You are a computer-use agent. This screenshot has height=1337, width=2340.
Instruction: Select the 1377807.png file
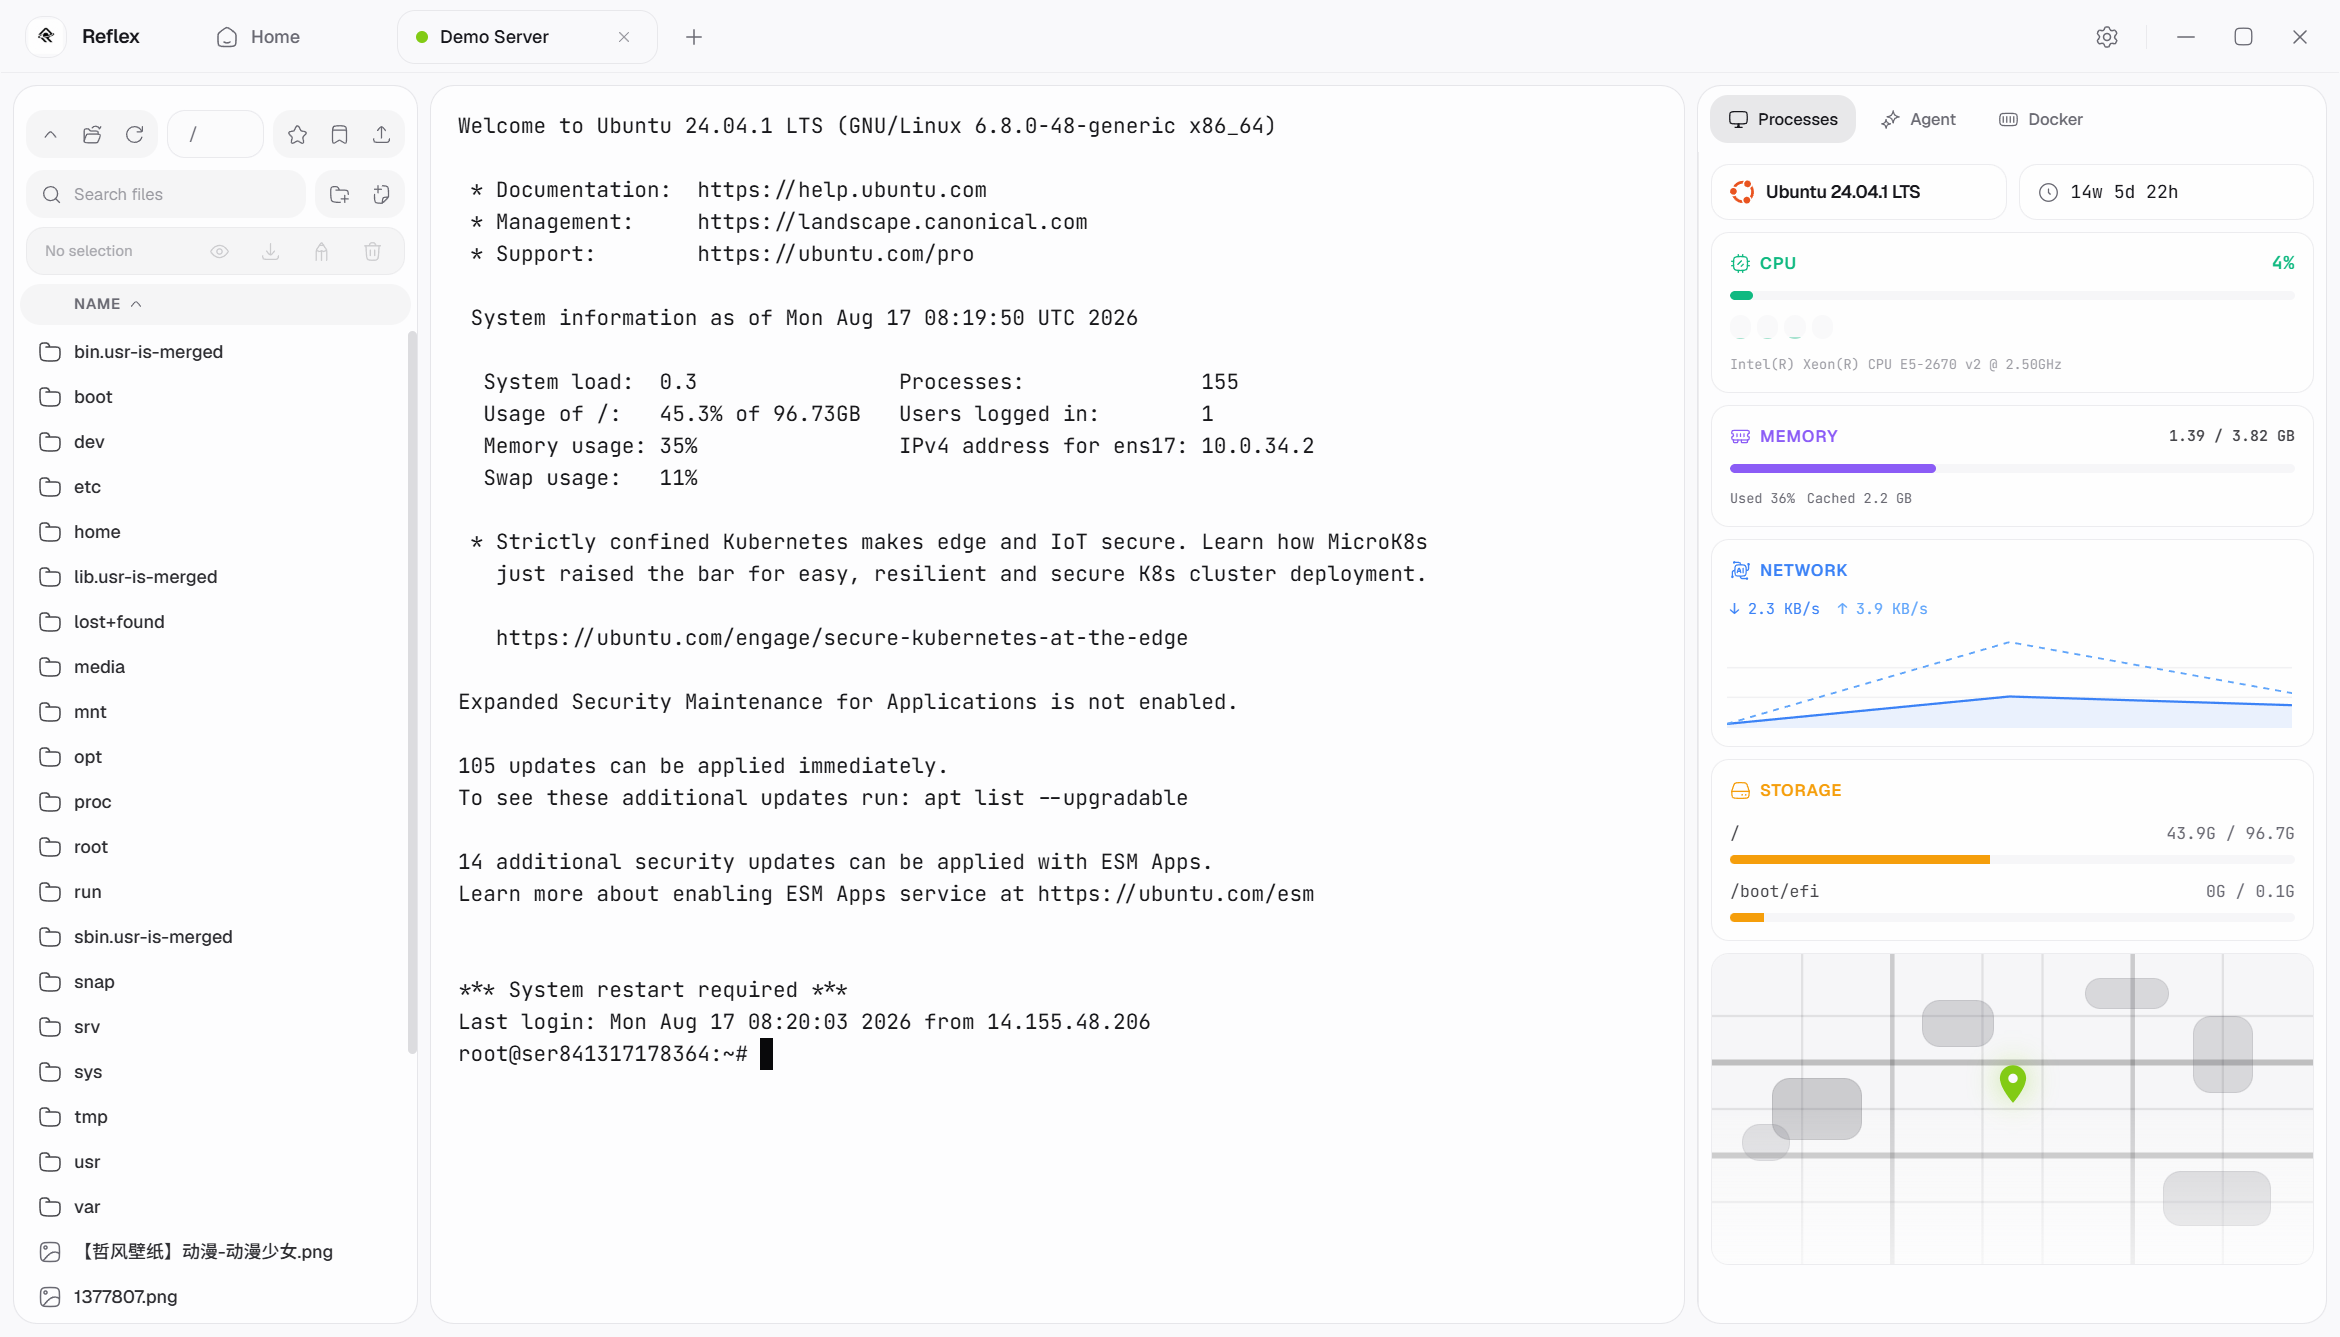click(x=215, y=1297)
